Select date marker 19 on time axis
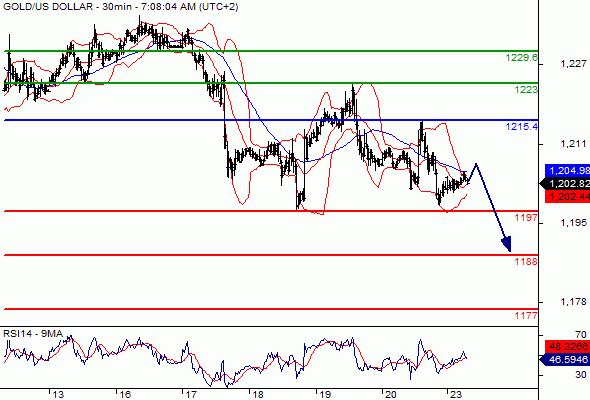 pyautogui.click(x=325, y=395)
